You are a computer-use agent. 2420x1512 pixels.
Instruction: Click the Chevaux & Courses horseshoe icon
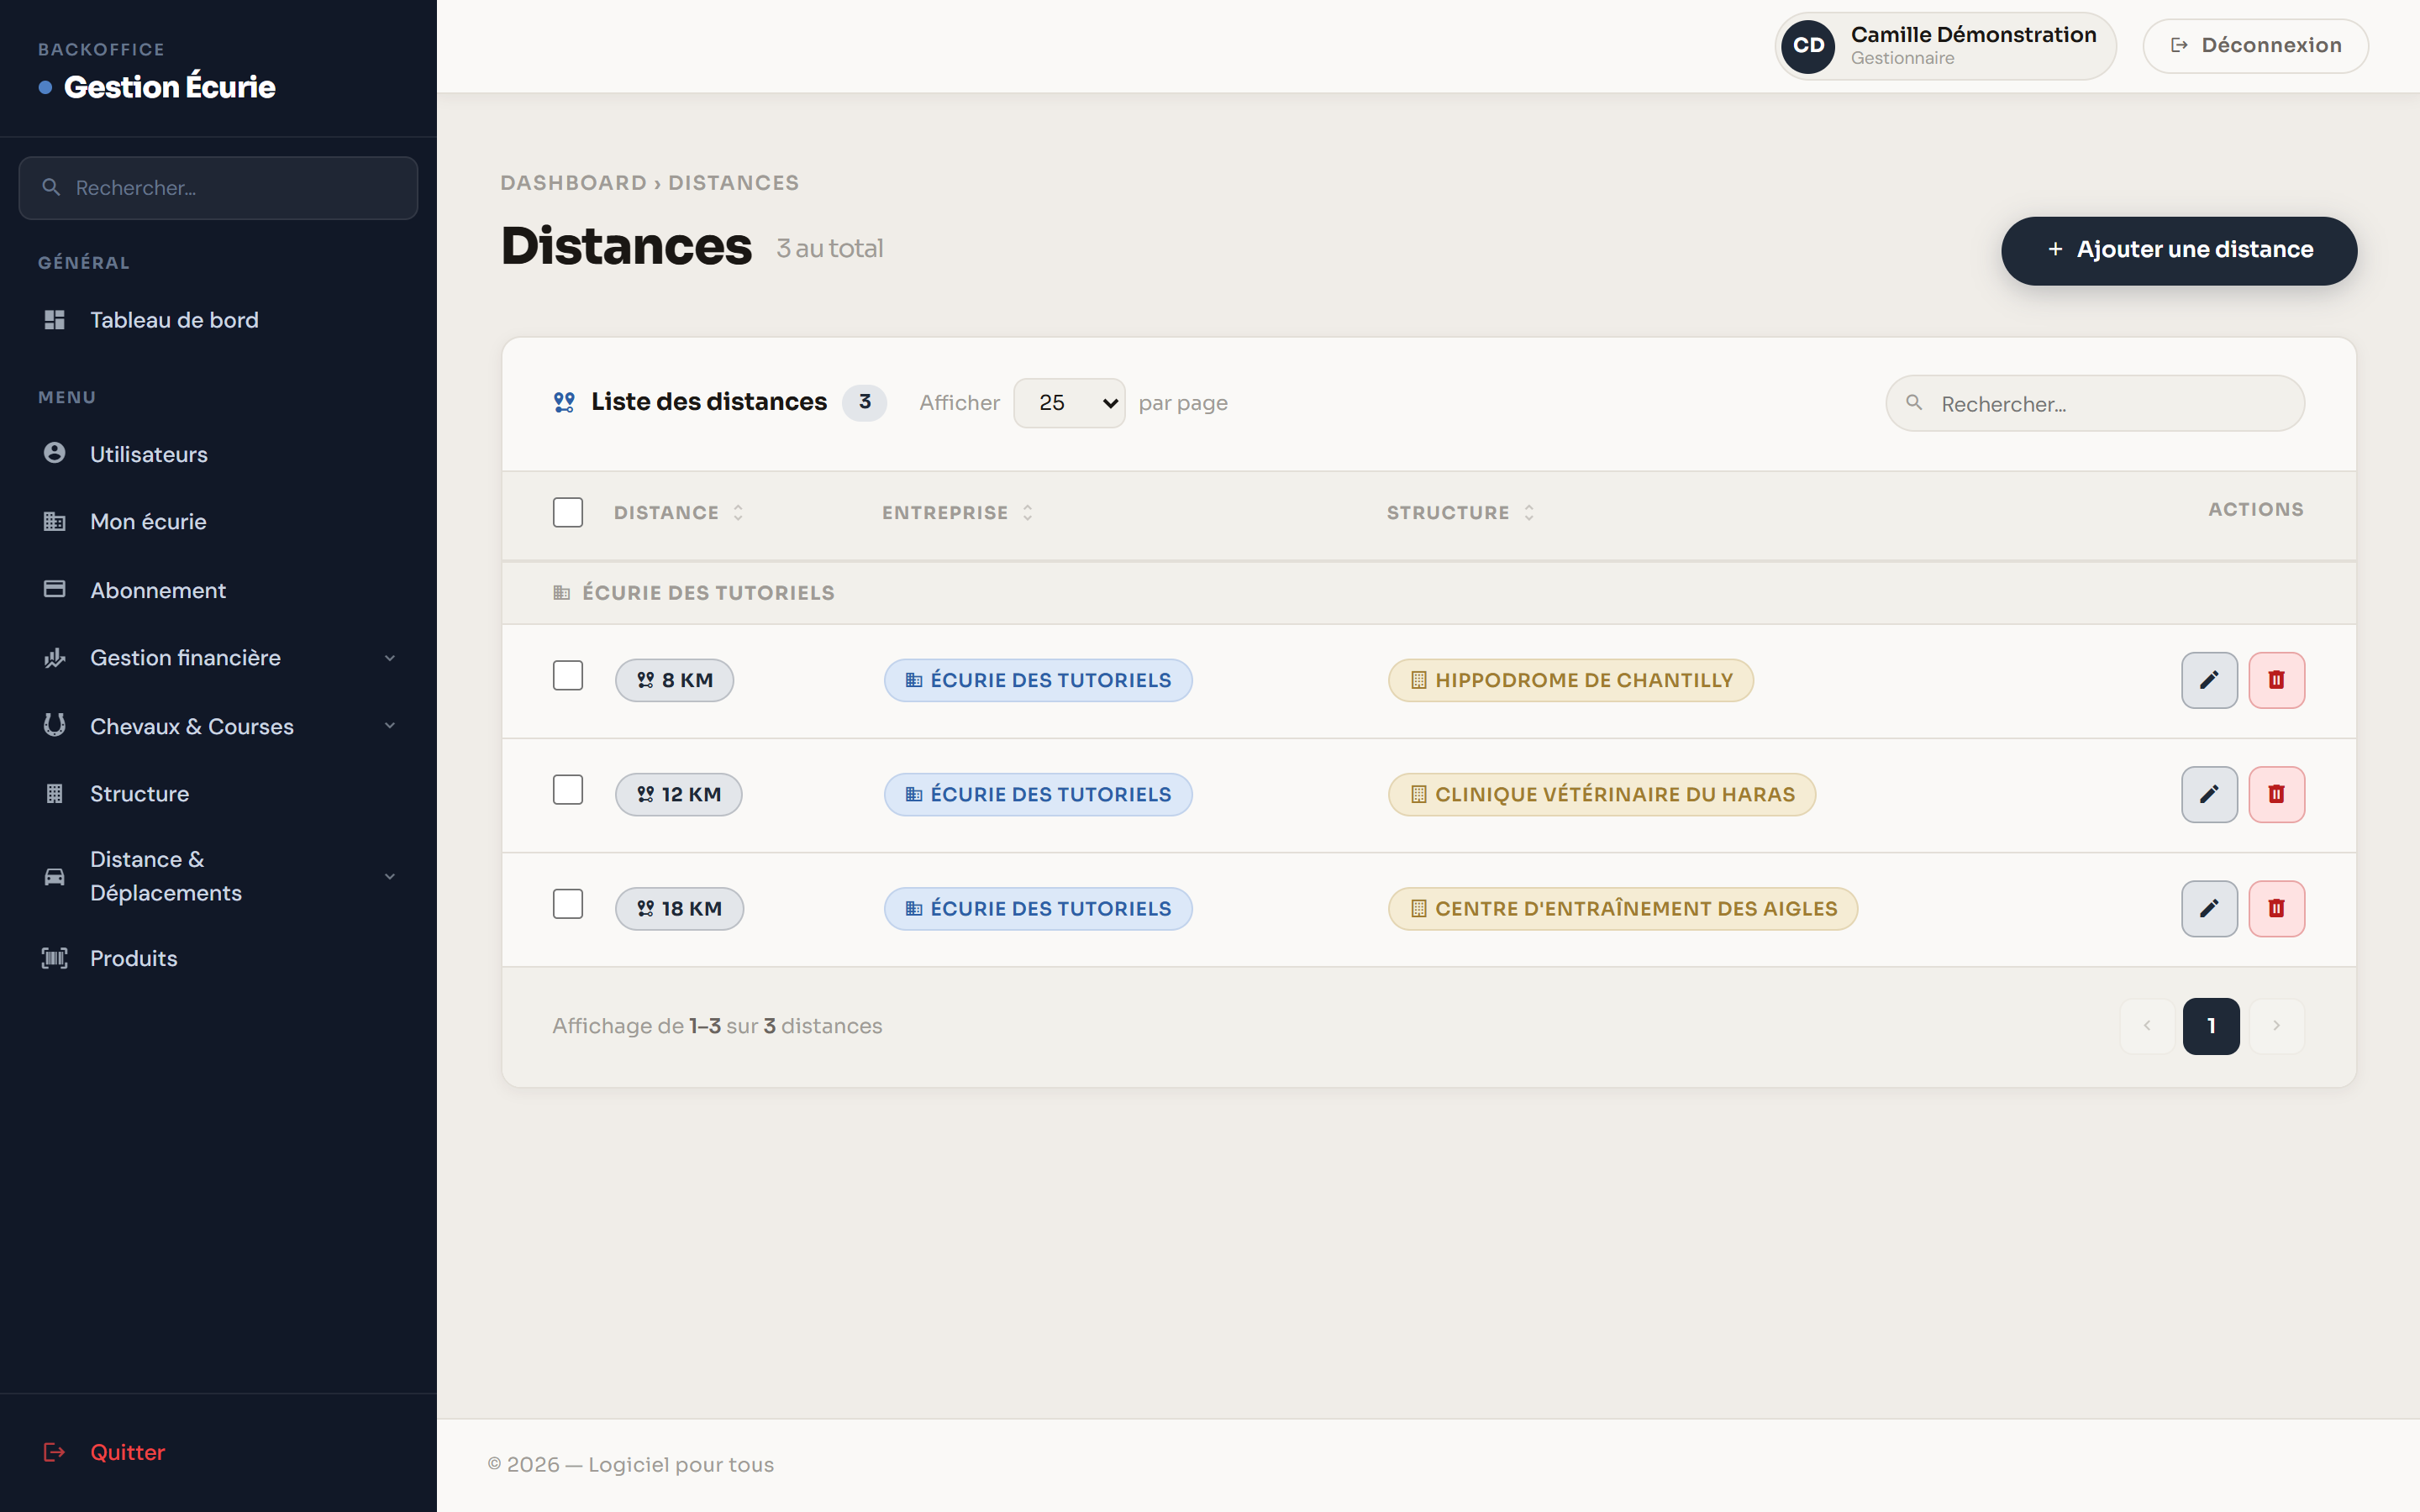click(x=55, y=725)
